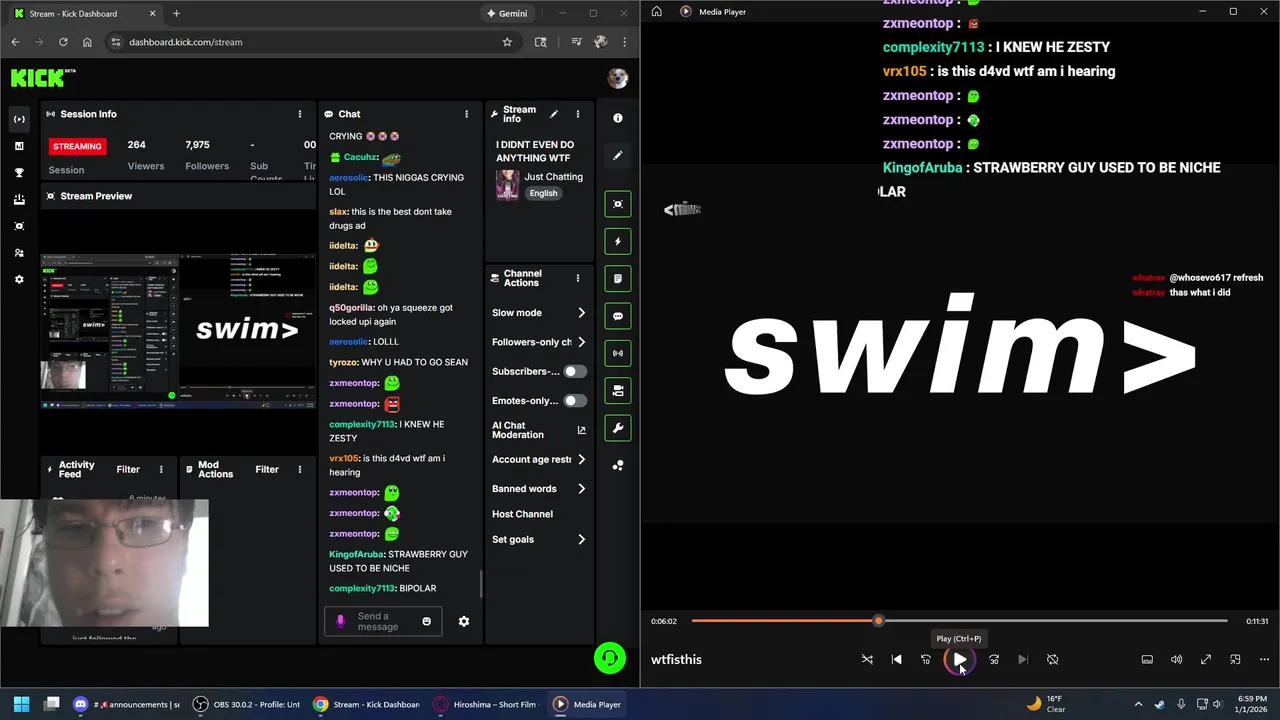1280x720 pixels.
Task: Open more options menu in Media Player
Action: [1264, 659]
